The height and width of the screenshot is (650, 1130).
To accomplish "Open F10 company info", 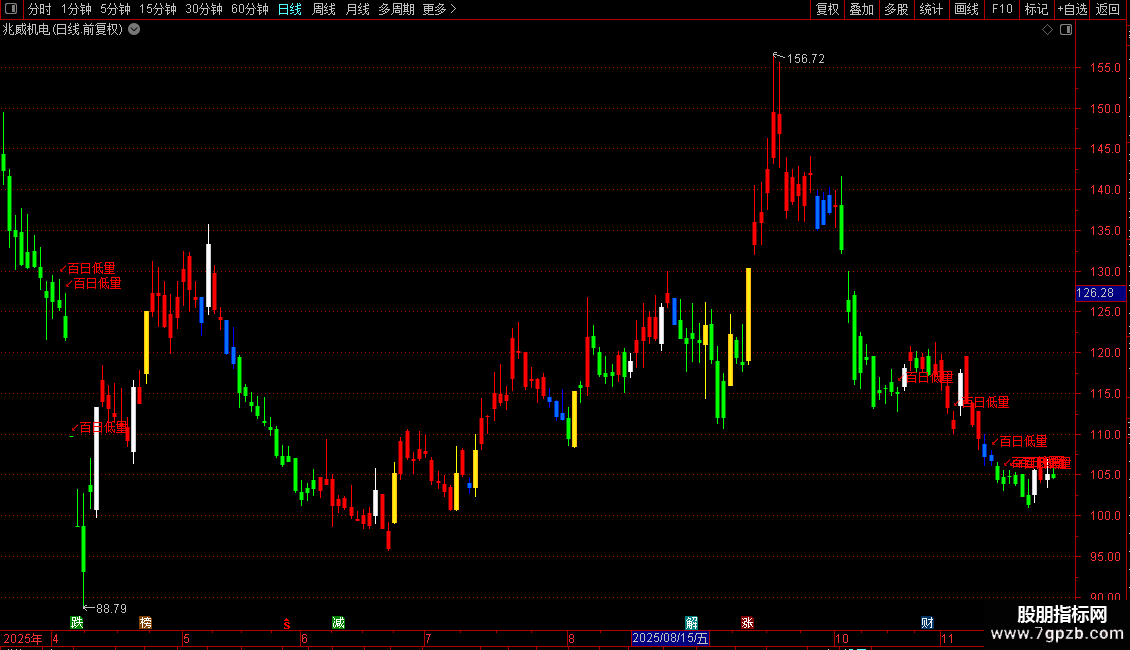I will 1002,9.
